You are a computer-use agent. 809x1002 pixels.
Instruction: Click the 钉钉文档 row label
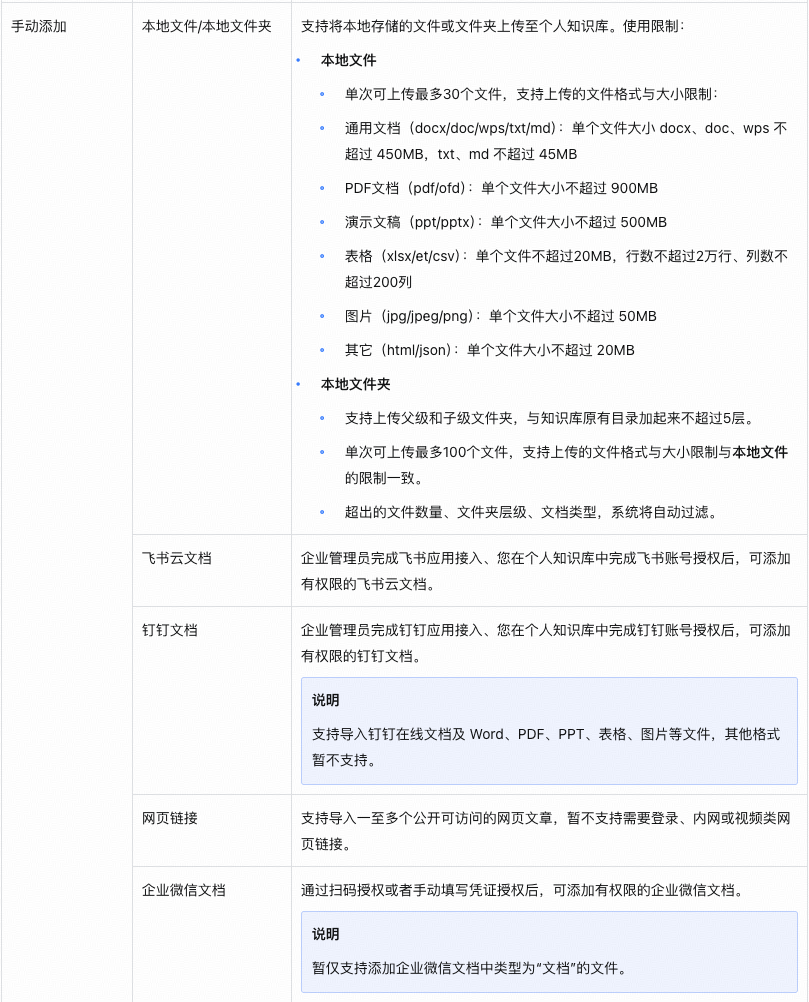coord(169,631)
